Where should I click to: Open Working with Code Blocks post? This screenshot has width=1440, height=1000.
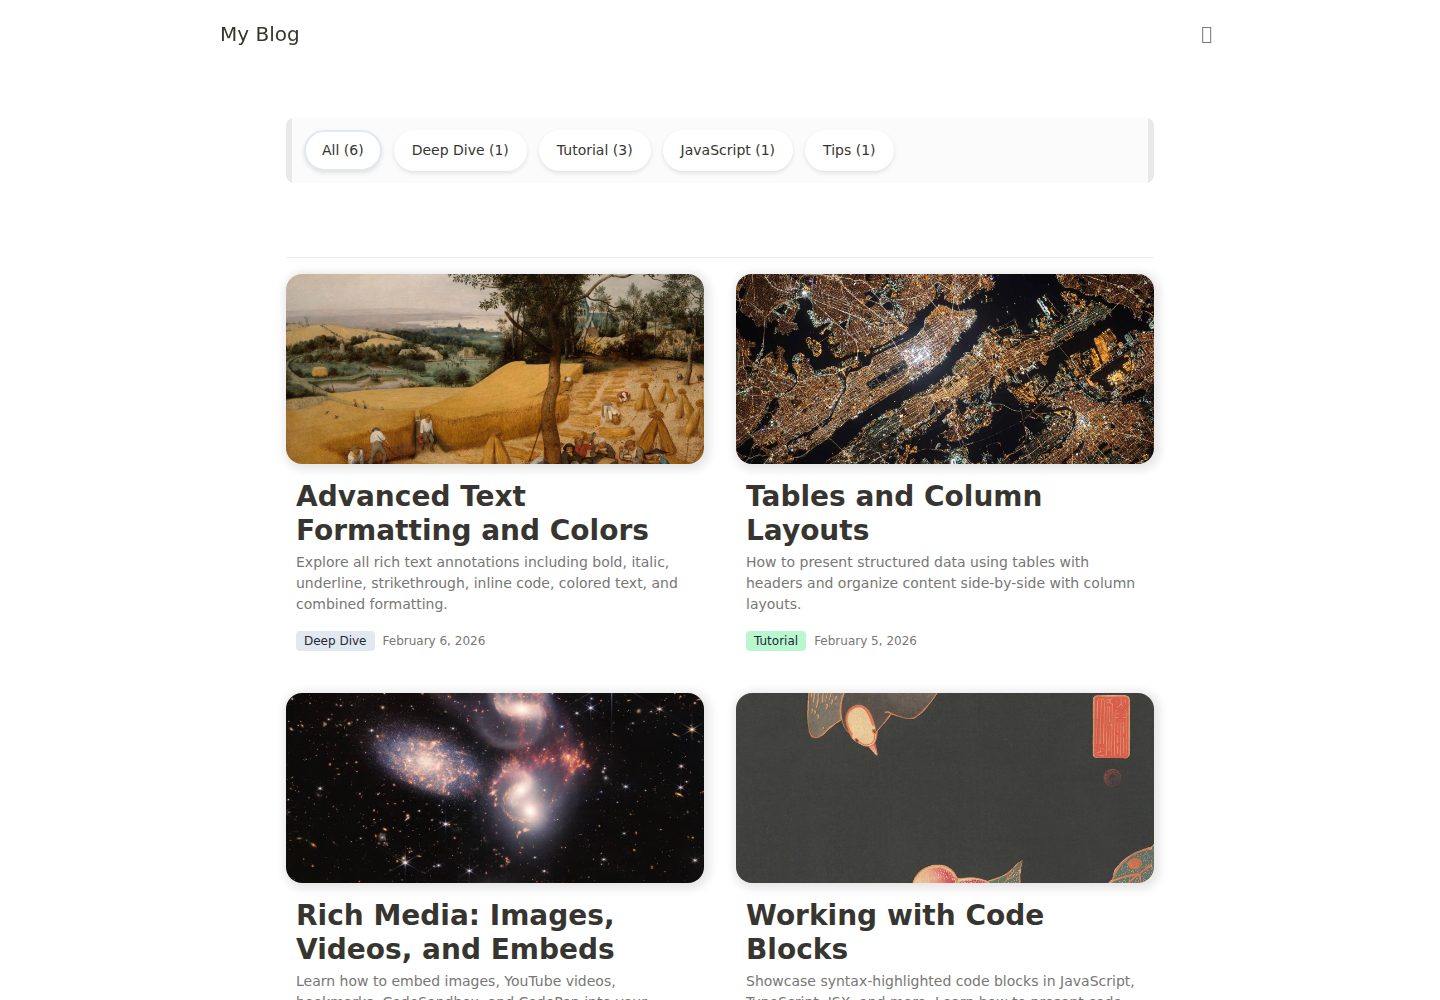pyautogui.click(x=895, y=932)
